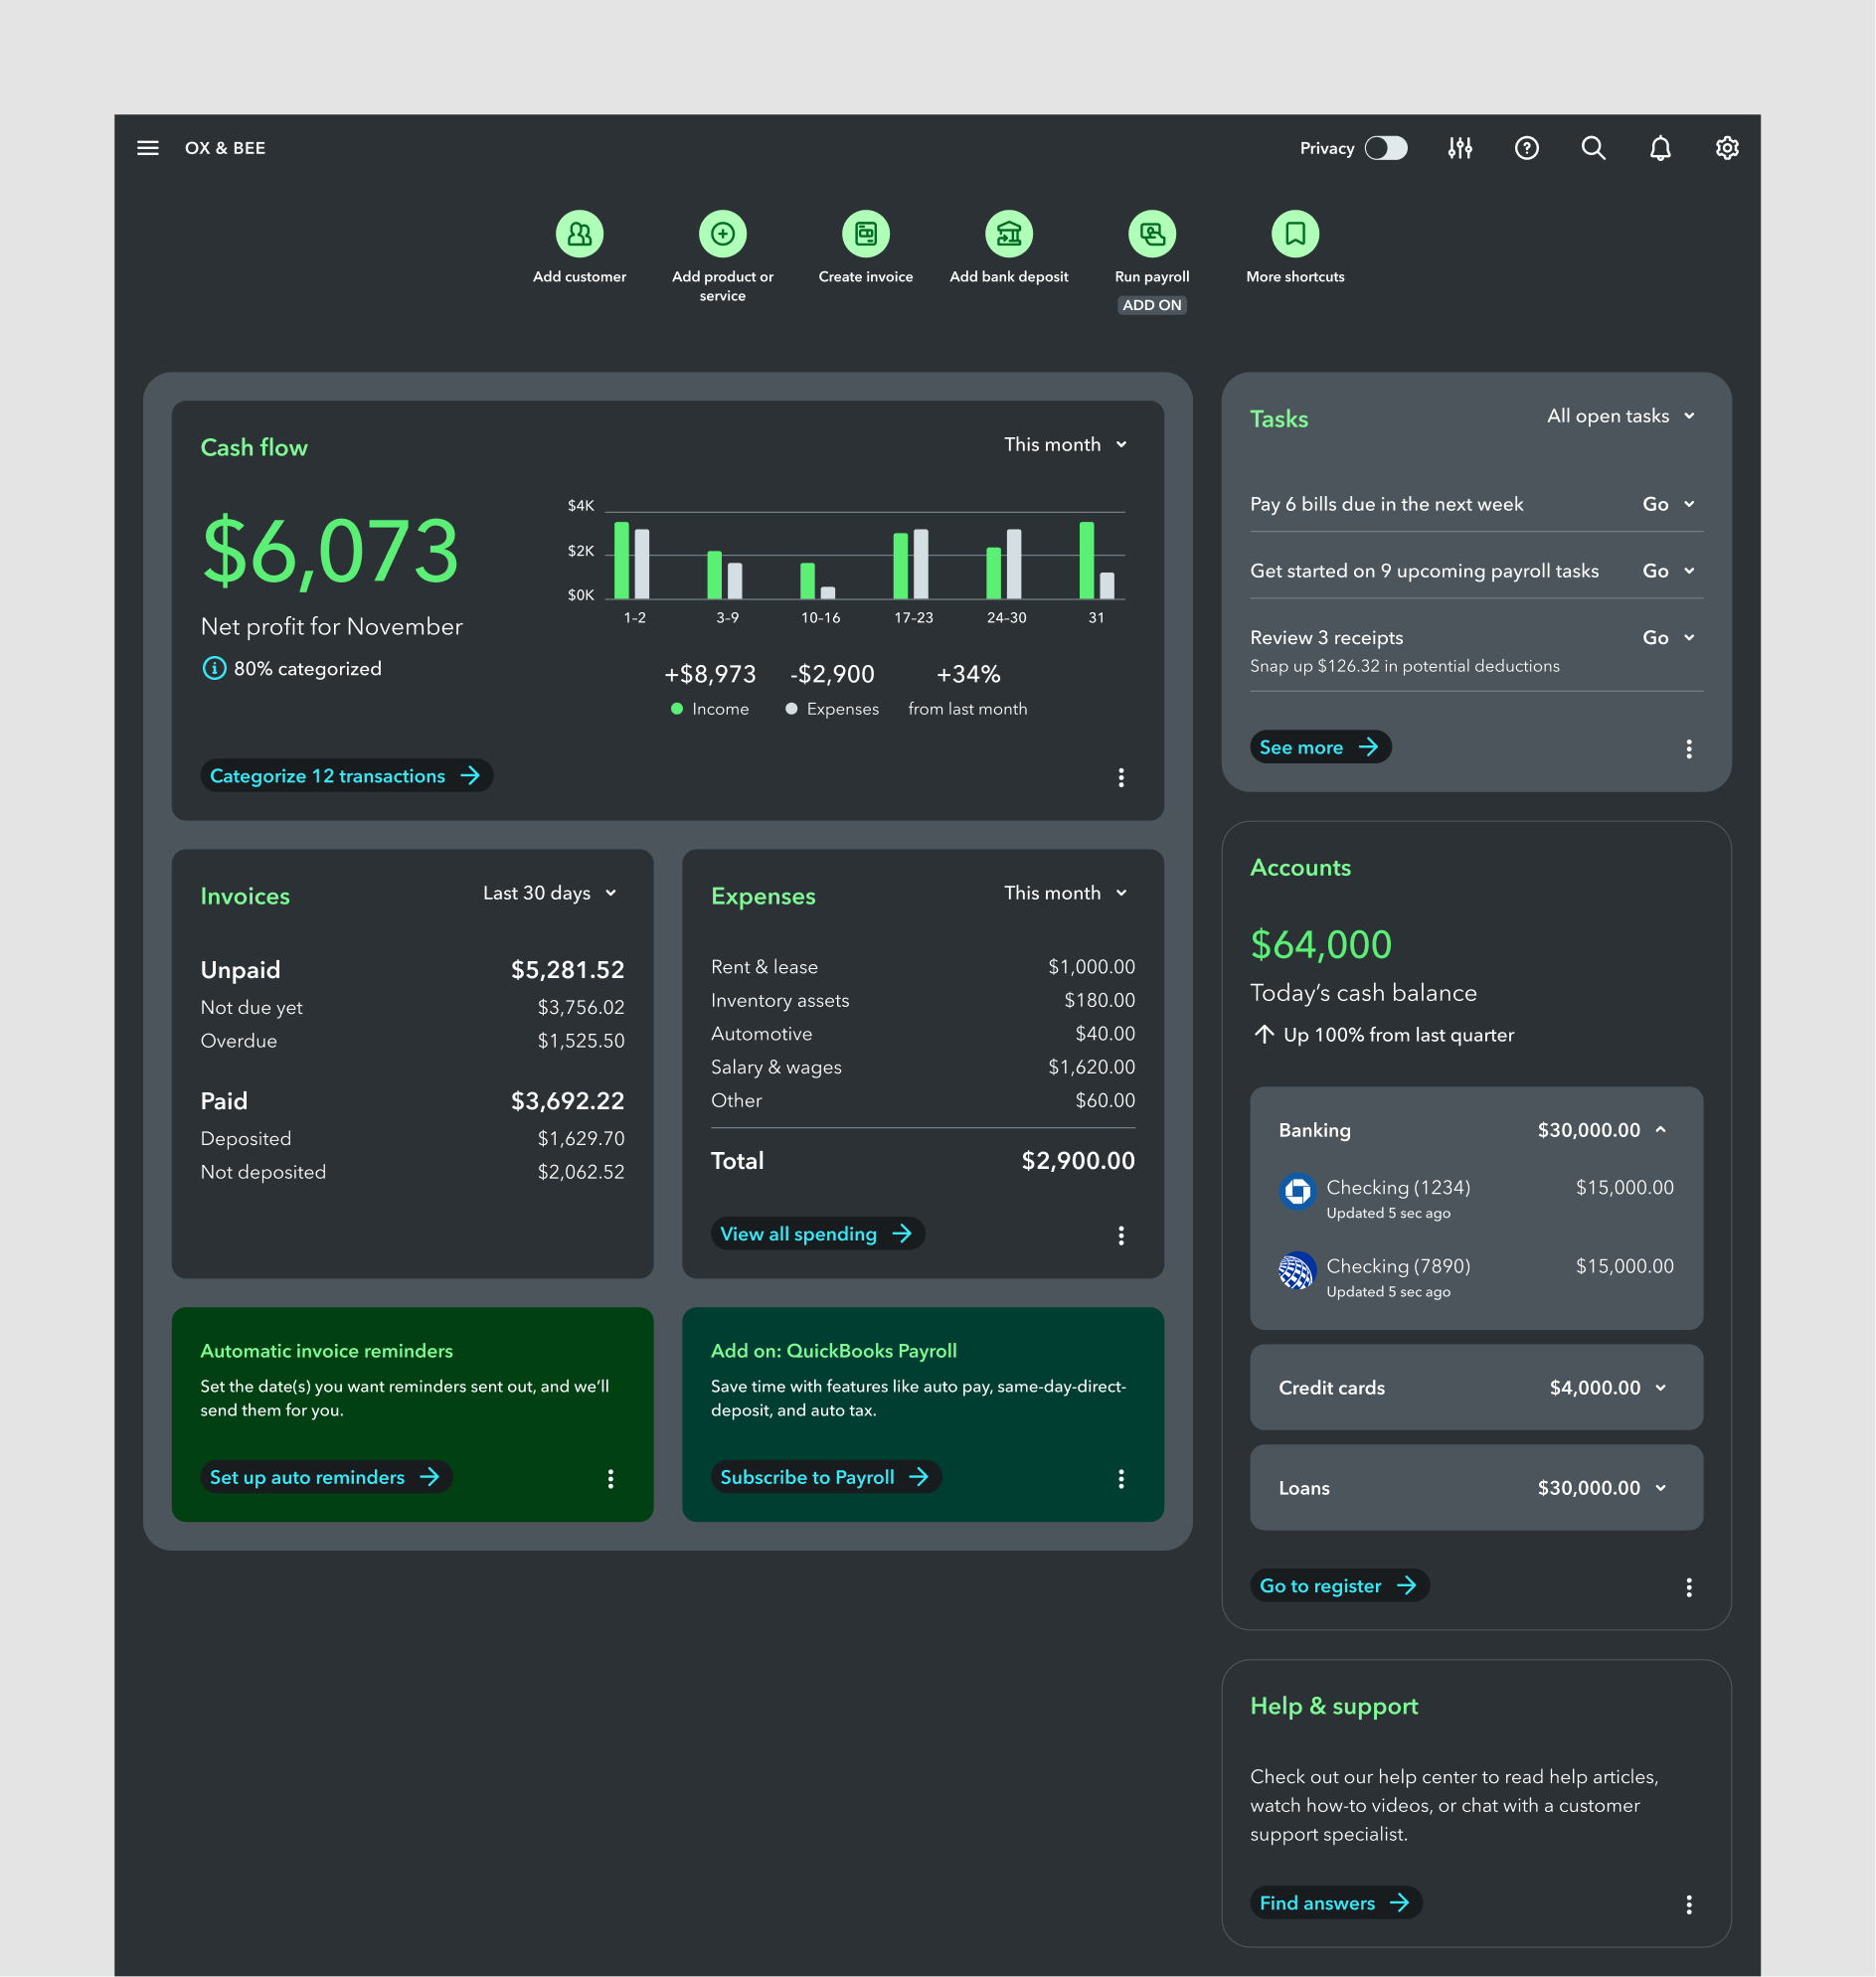Collapse the Banking accounts section
1876x1977 pixels.
click(1661, 1130)
